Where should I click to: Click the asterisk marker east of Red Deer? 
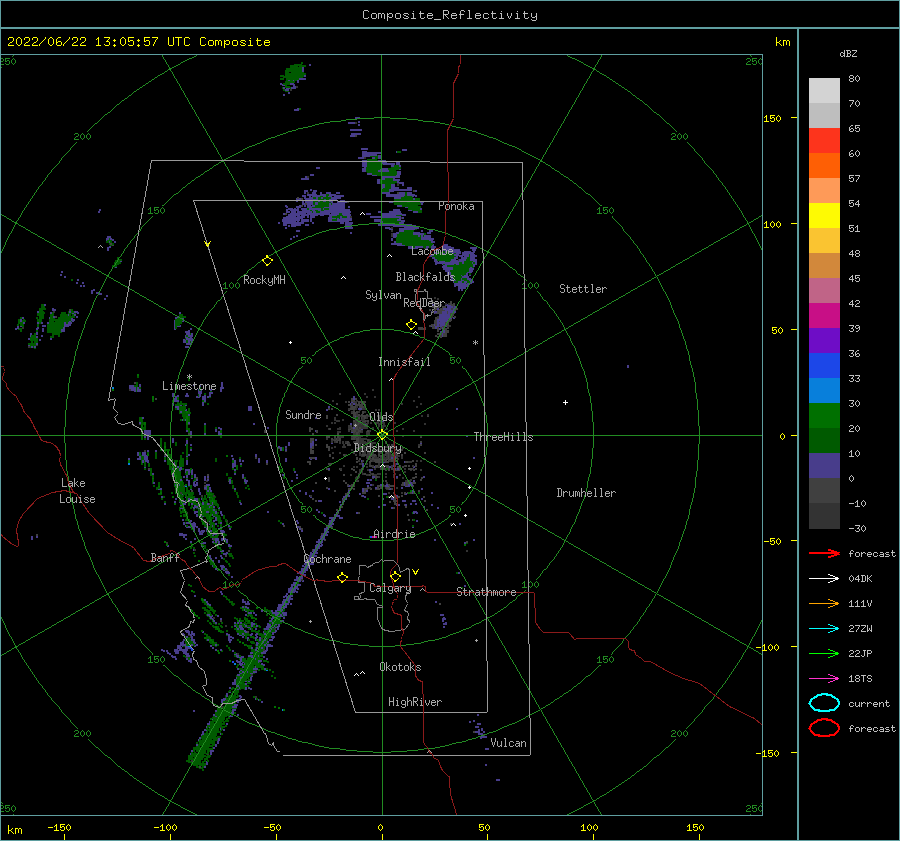click(x=475, y=343)
